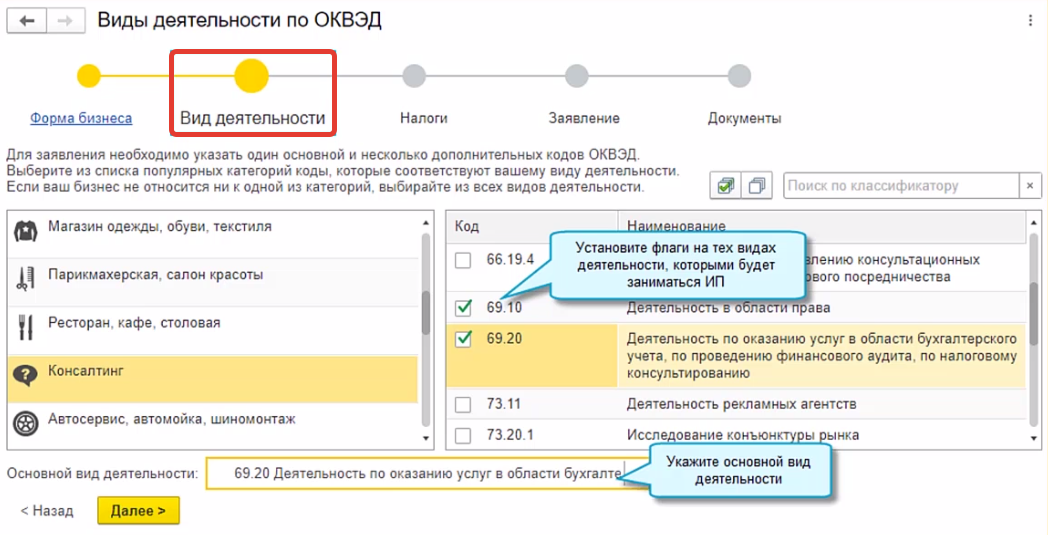Click the Код column header
The width and height of the screenshot is (1048, 535).
[532, 227]
